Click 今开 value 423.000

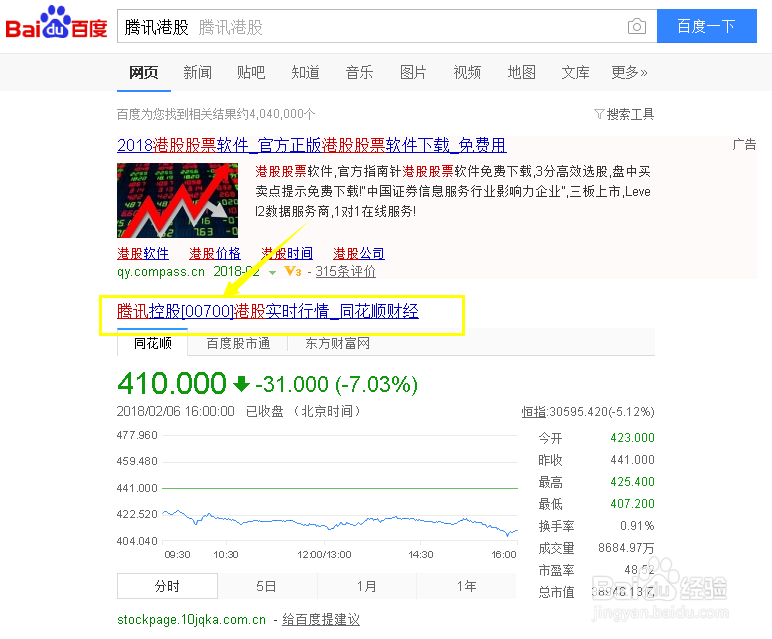coord(632,438)
